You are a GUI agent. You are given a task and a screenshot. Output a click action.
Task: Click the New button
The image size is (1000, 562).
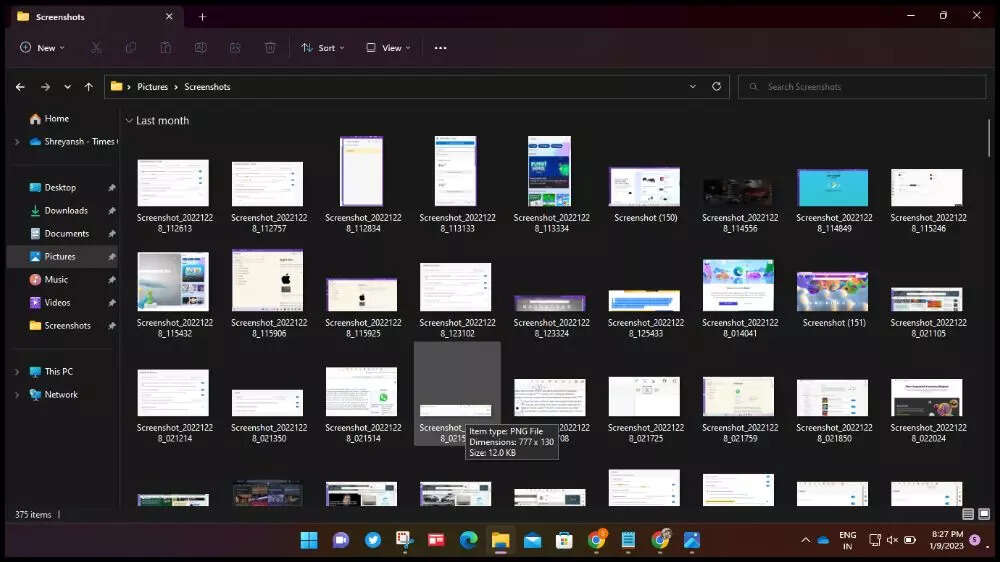coord(42,47)
